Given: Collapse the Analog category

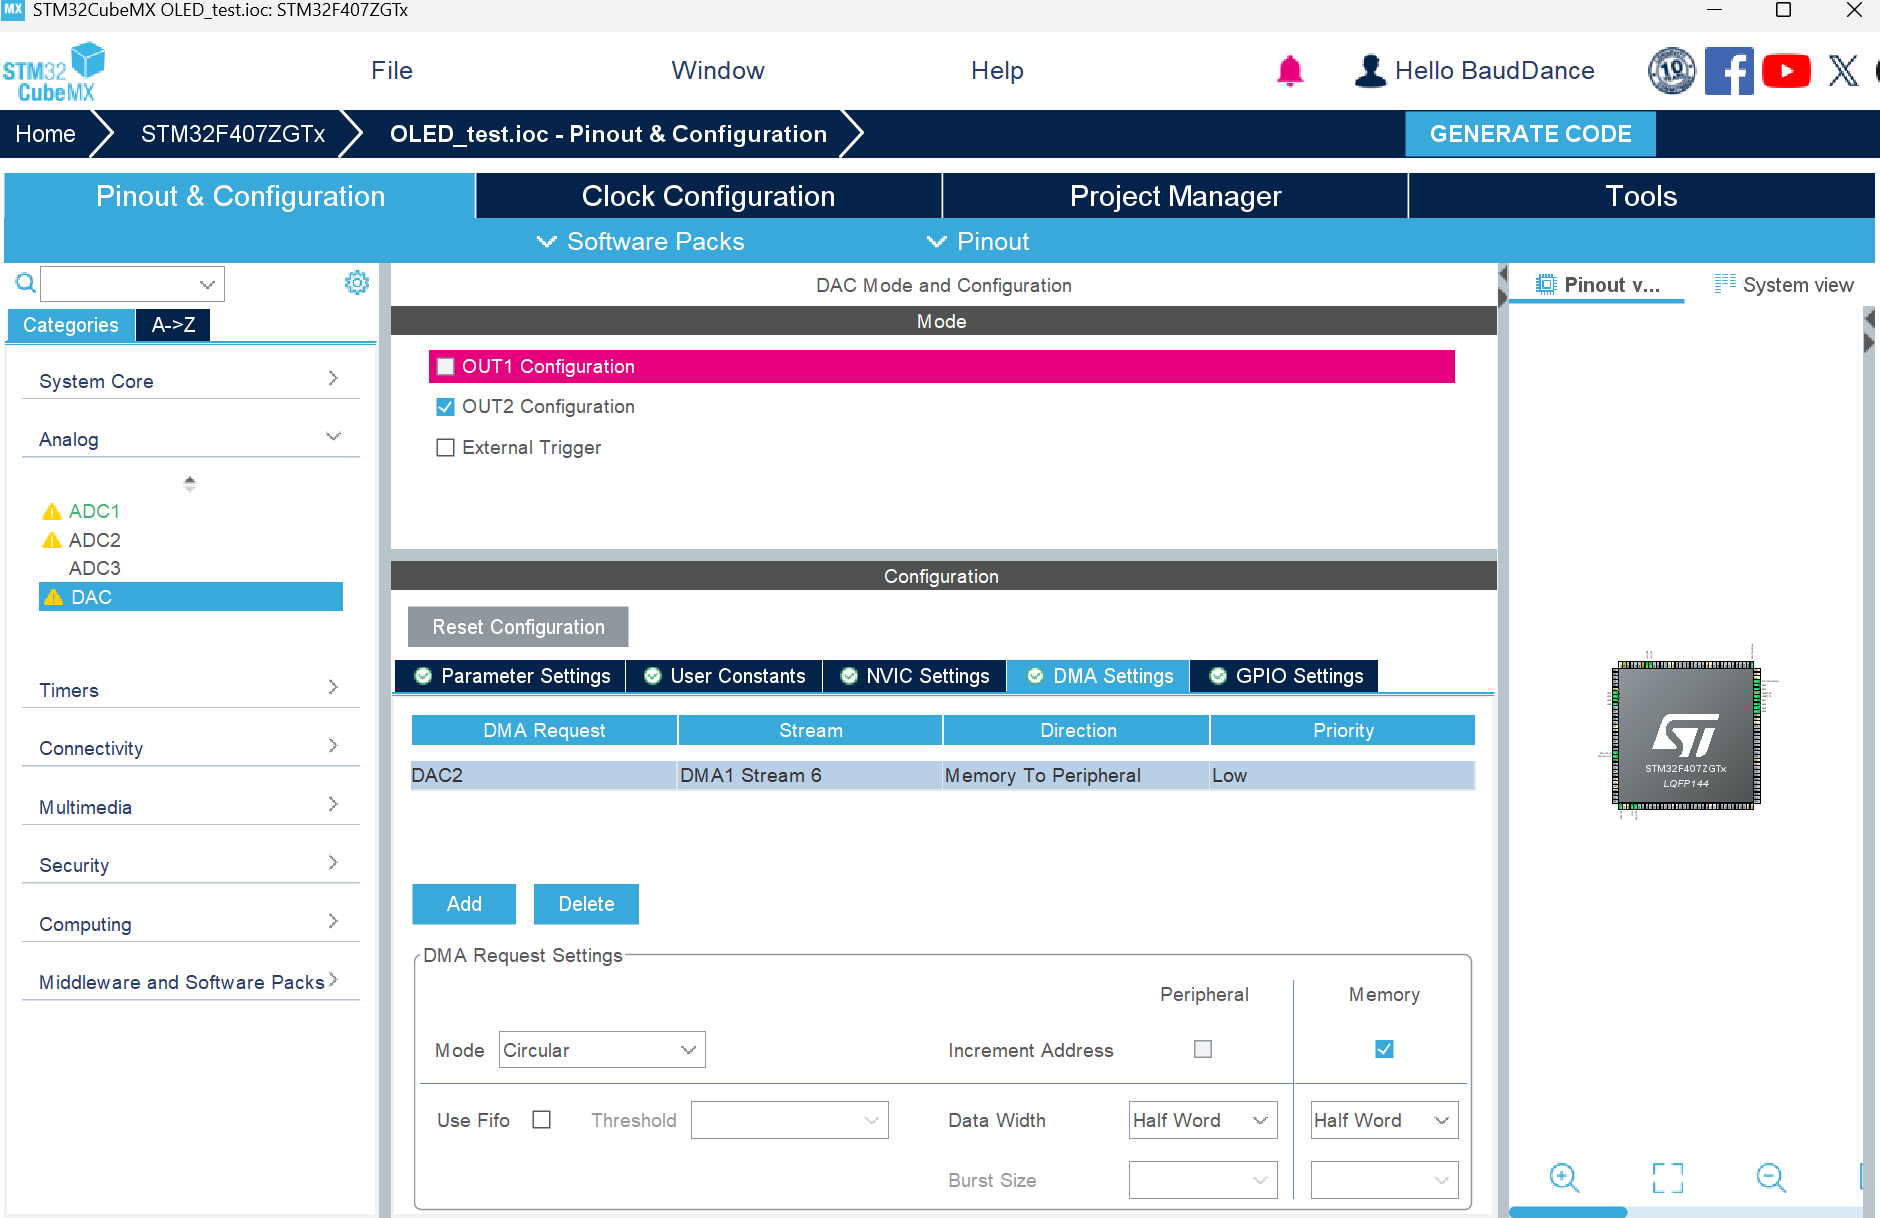Looking at the screenshot, I should [190, 439].
